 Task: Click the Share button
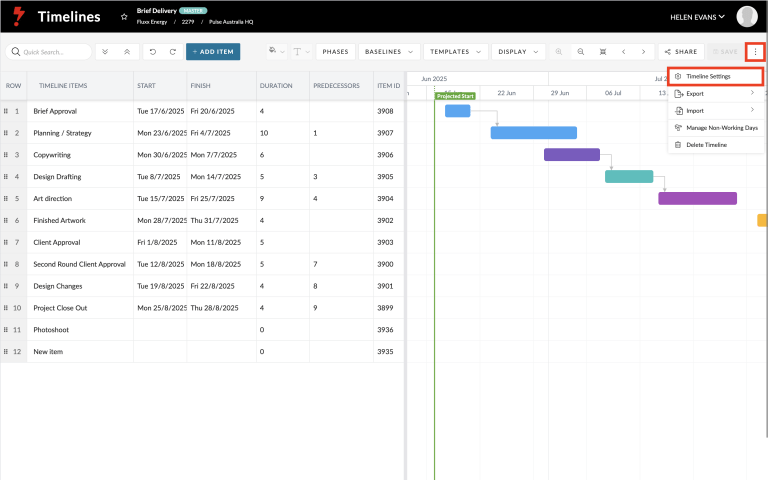[681, 51]
